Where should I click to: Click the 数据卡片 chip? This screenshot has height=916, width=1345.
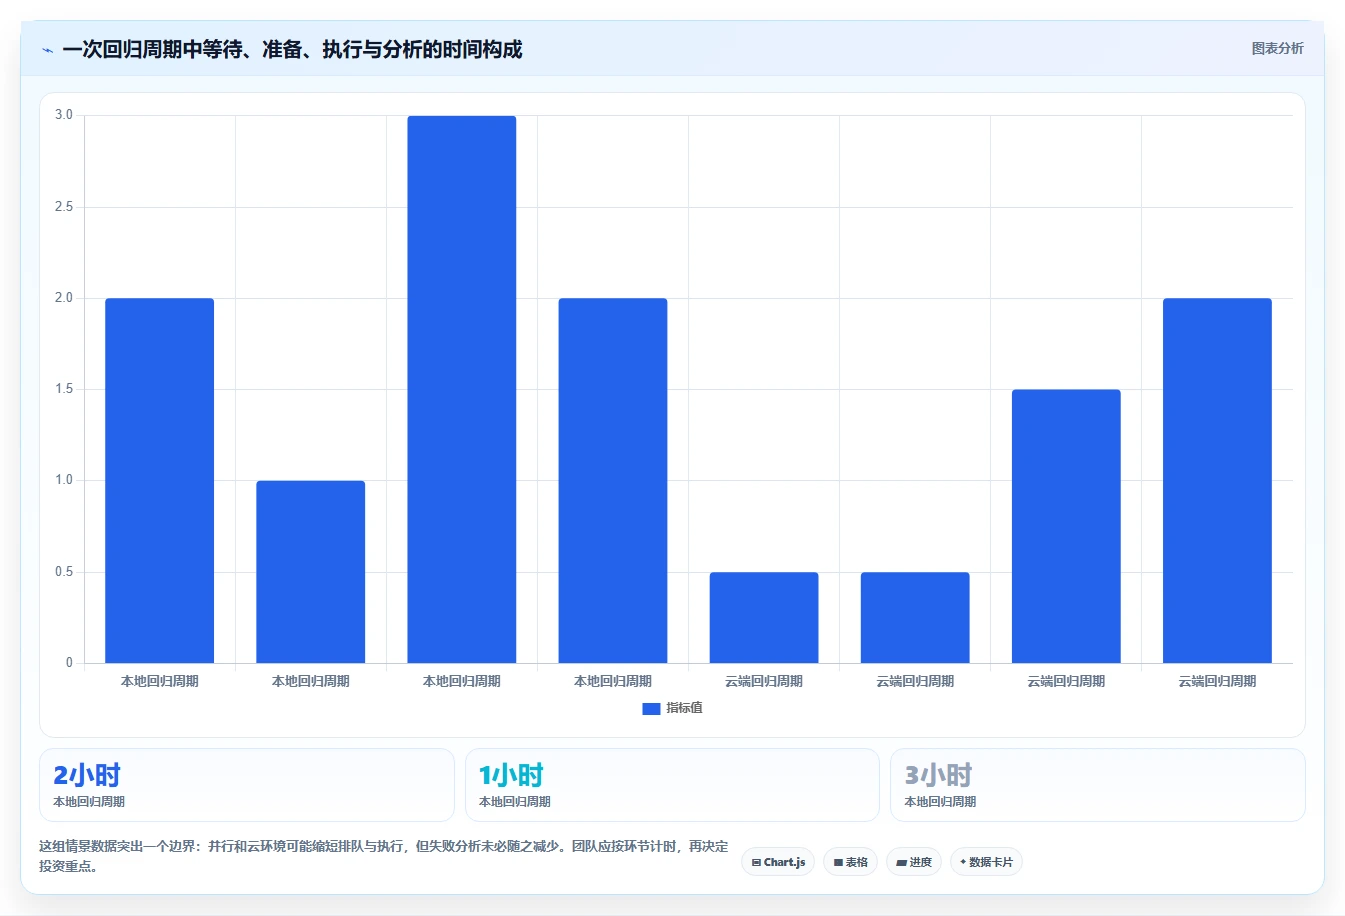point(986,862)
